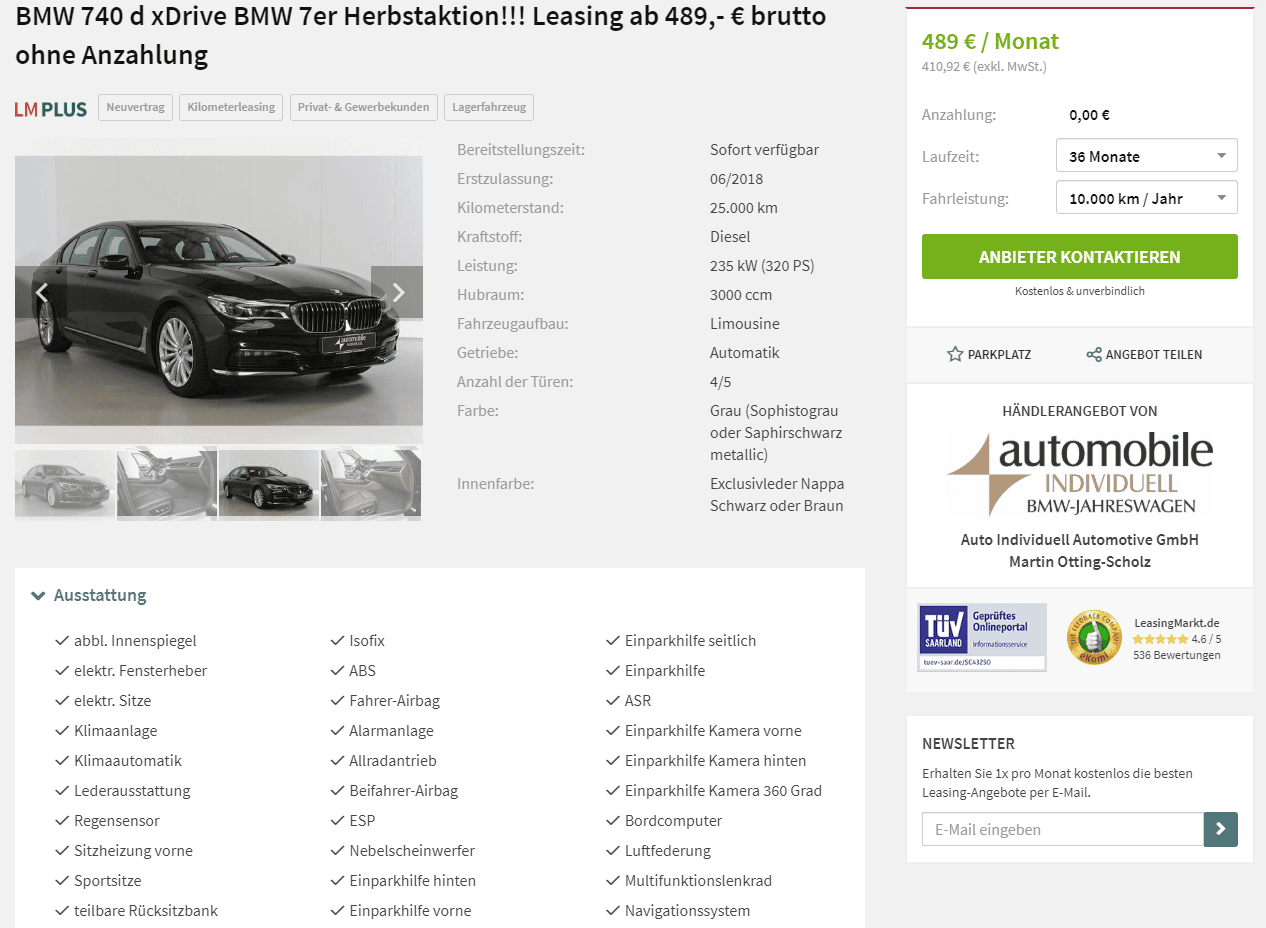
Task: Click the Neuvertrag tag
Action: click(135, 107)
